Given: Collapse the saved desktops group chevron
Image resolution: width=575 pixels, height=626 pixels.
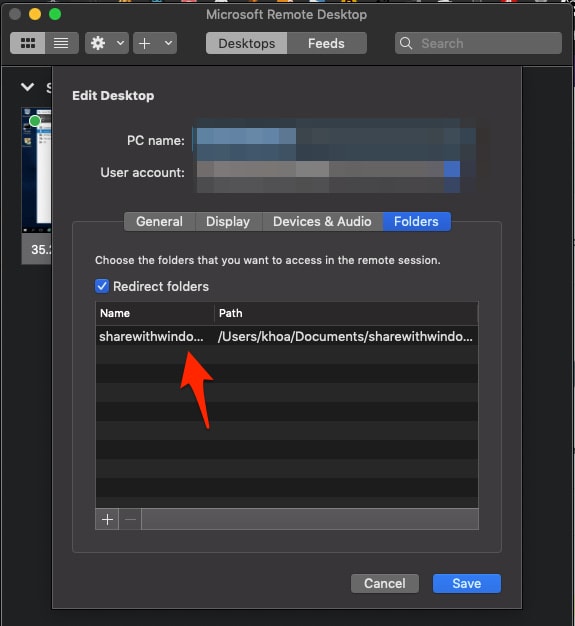Looking at the screenshot, I should [x=27, y=87].
